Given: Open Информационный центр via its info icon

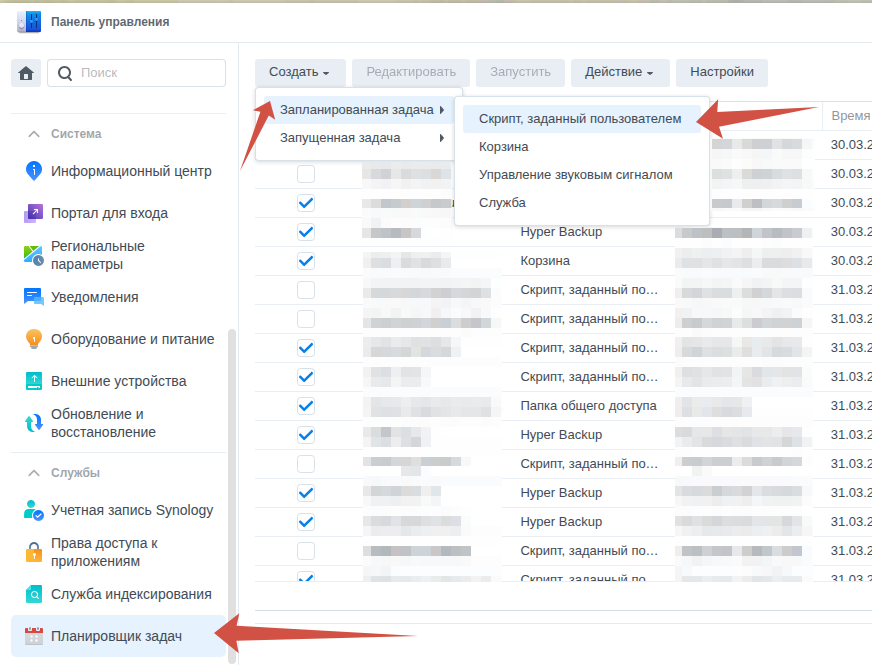Looking at the screenshot, I should tap(34, 171).
